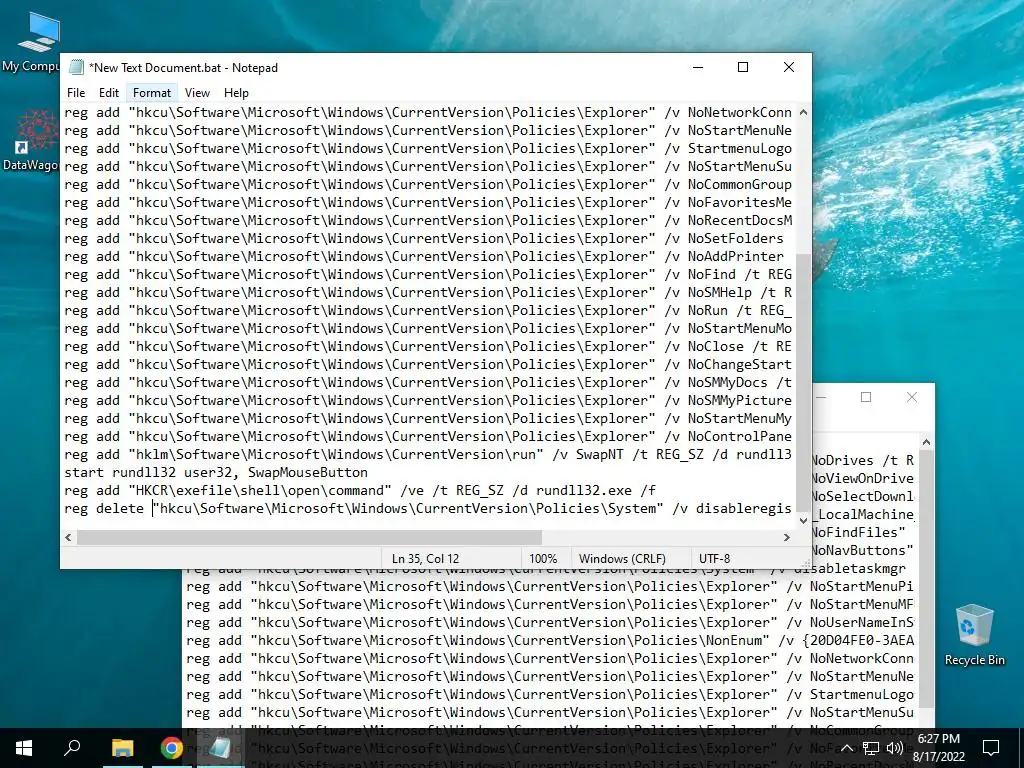
Task: Open the Help menu in Notepad
Action: 236,93
